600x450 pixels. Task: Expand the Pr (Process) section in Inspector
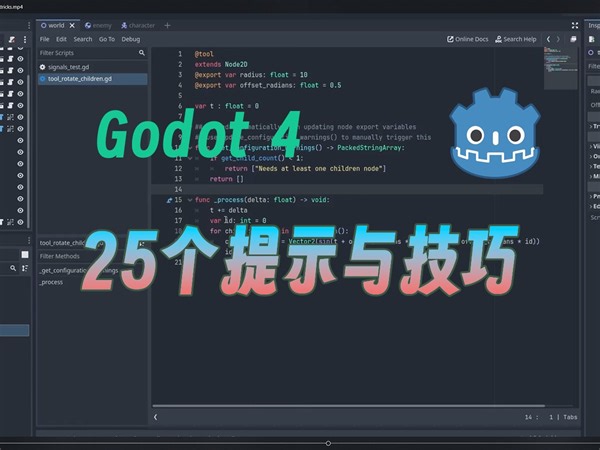coord(594,196)
